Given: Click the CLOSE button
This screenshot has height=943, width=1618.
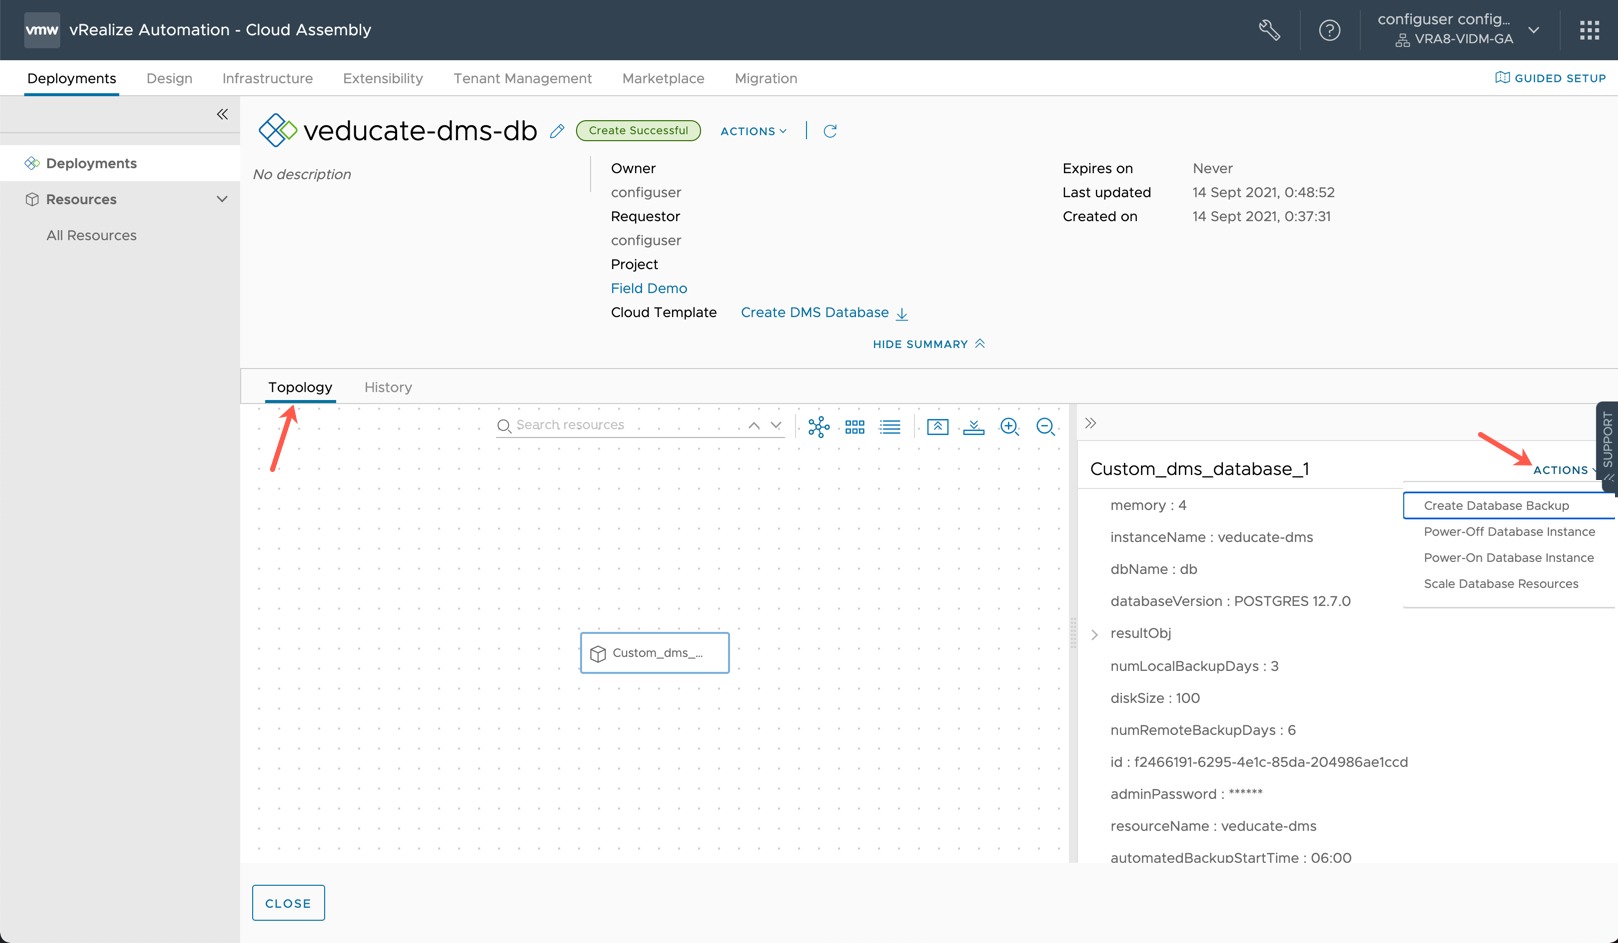Looking at the screenshot, I should 288,903.
